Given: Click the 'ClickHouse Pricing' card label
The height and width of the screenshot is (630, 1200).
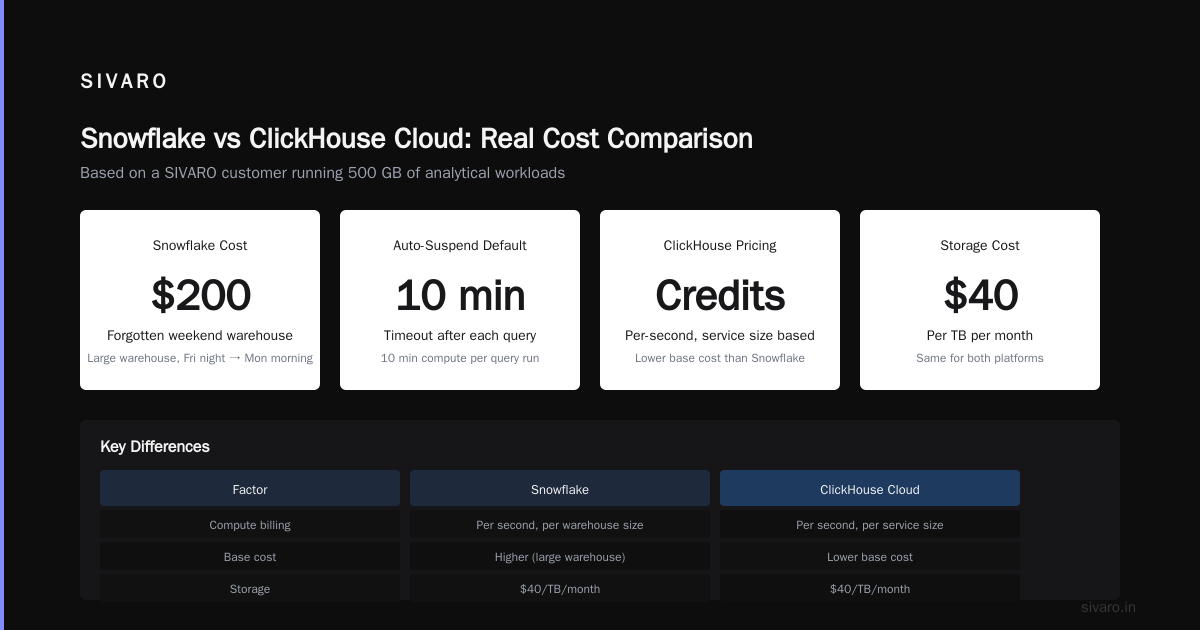Looking at the screenshot, I should point(720,245).
